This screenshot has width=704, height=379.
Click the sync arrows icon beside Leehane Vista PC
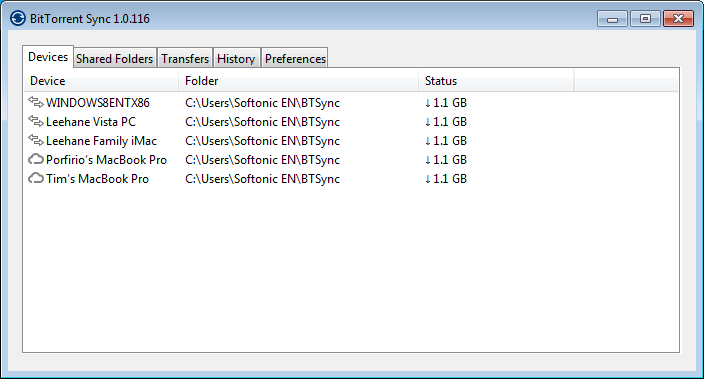point(36,121)
